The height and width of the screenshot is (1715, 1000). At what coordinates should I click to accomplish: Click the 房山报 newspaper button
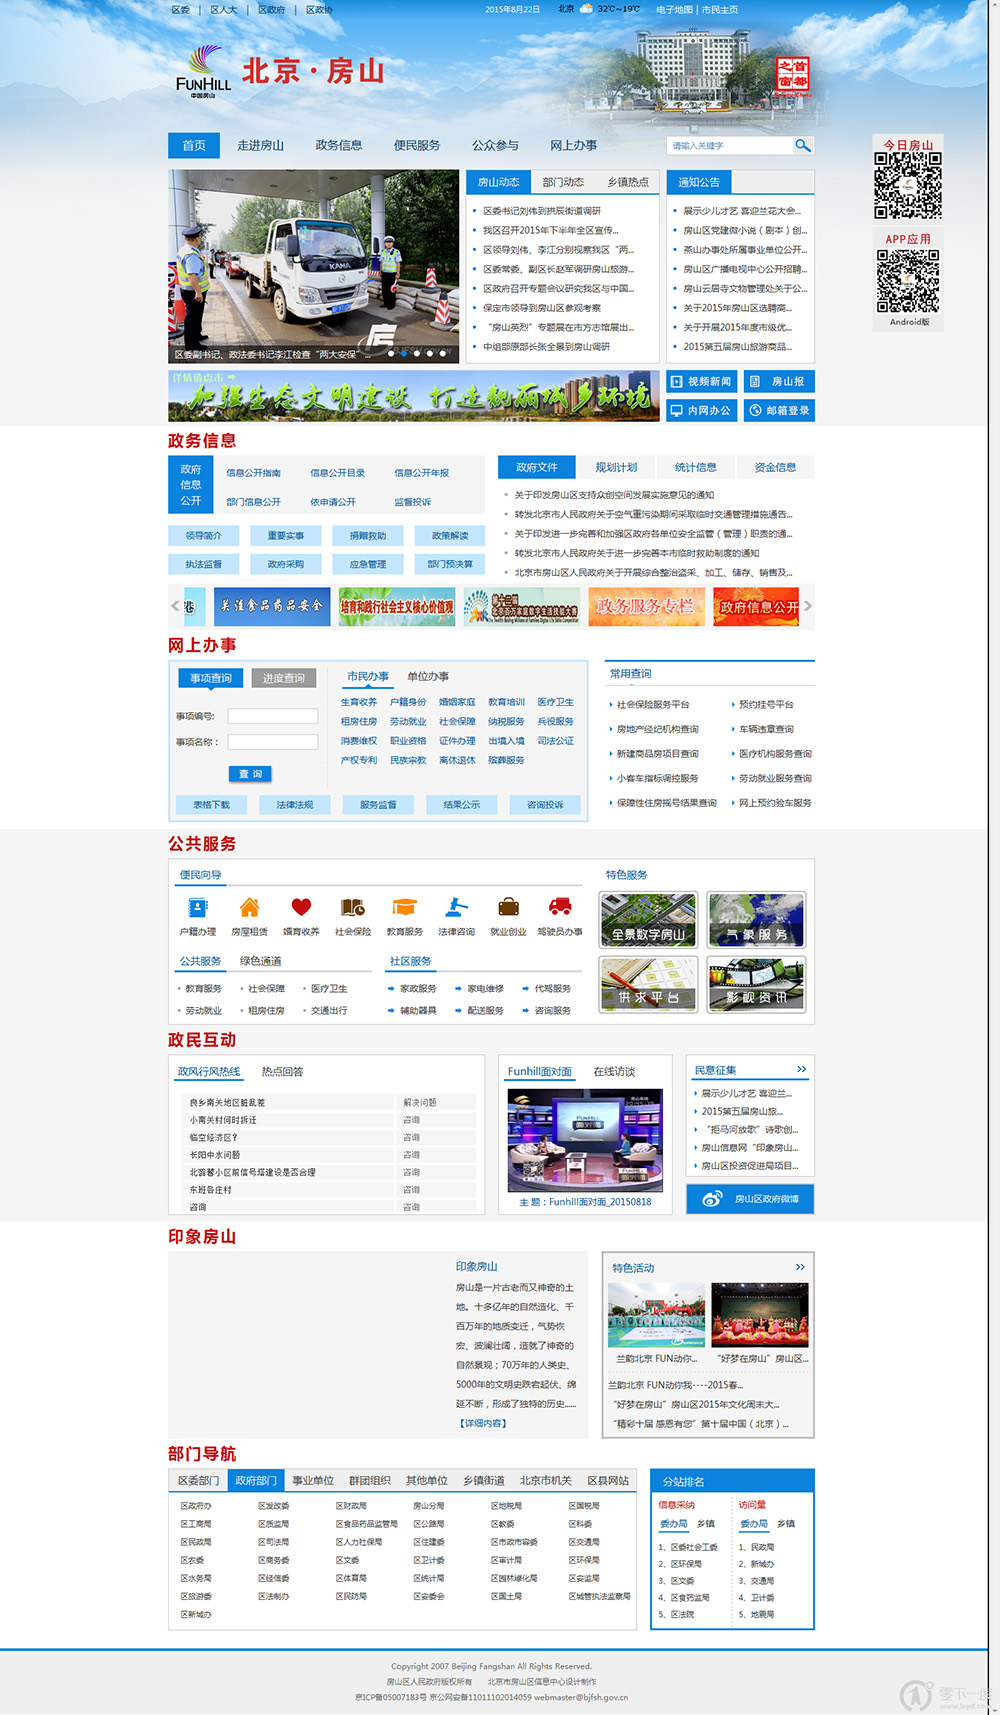779,381
